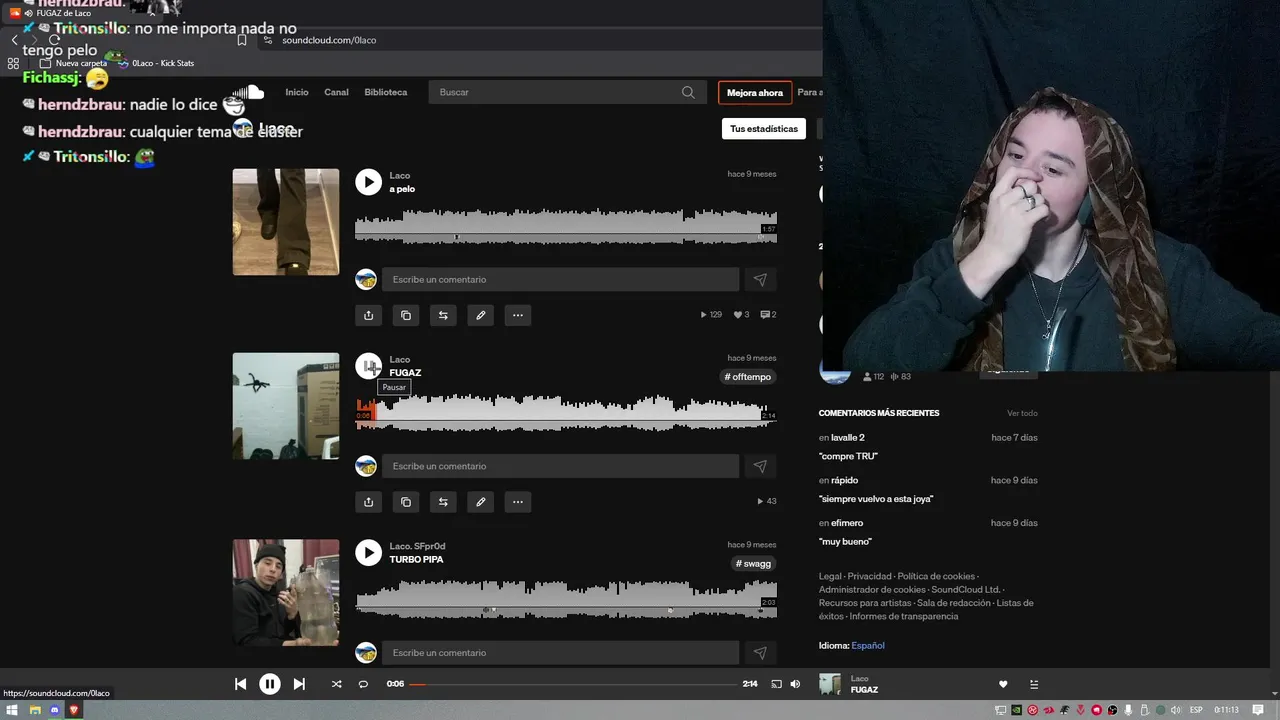Open track "efímero" from comments
Screen dimensions: 1280x720
(847, 523)
